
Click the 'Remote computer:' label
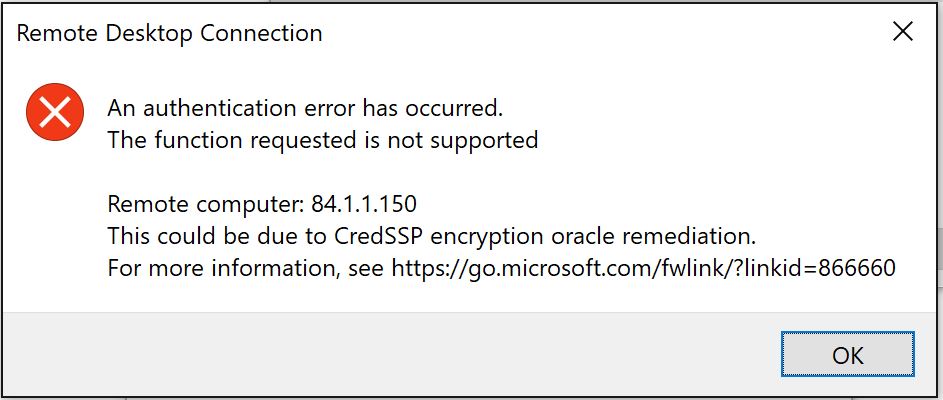coord(206,205)
